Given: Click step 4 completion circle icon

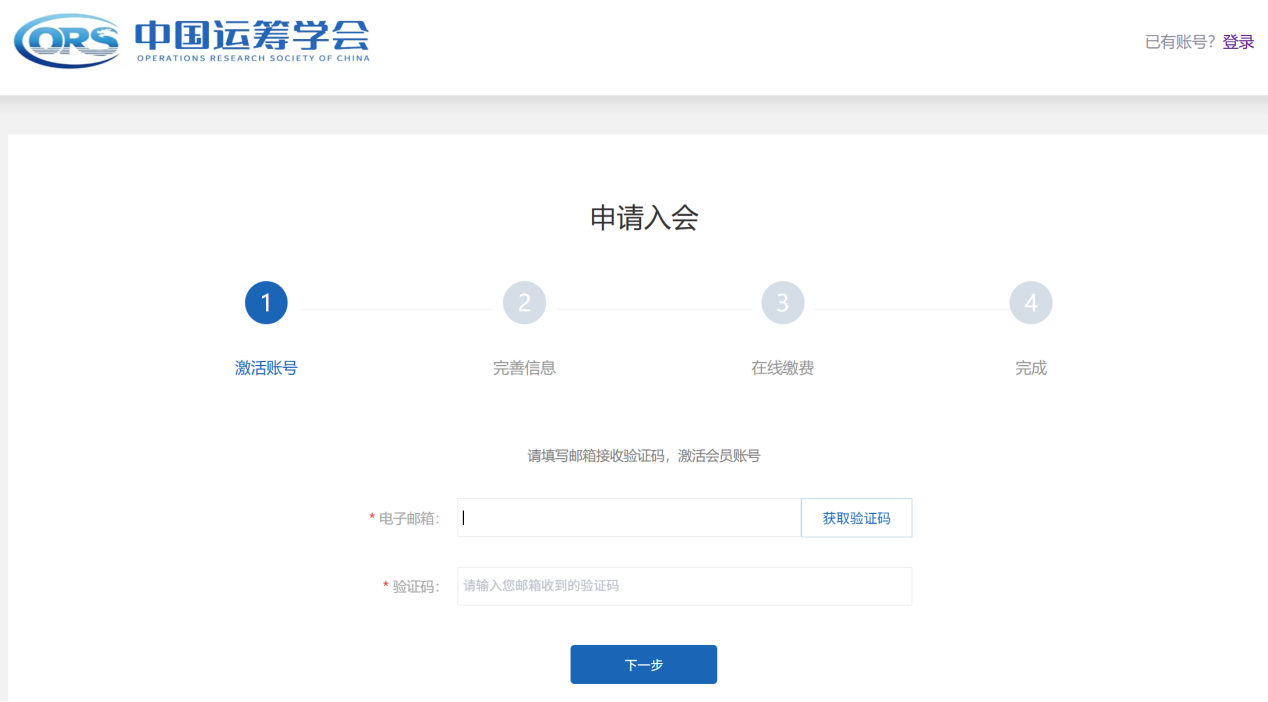Looking at the screenshot, I should point(1031,302).
